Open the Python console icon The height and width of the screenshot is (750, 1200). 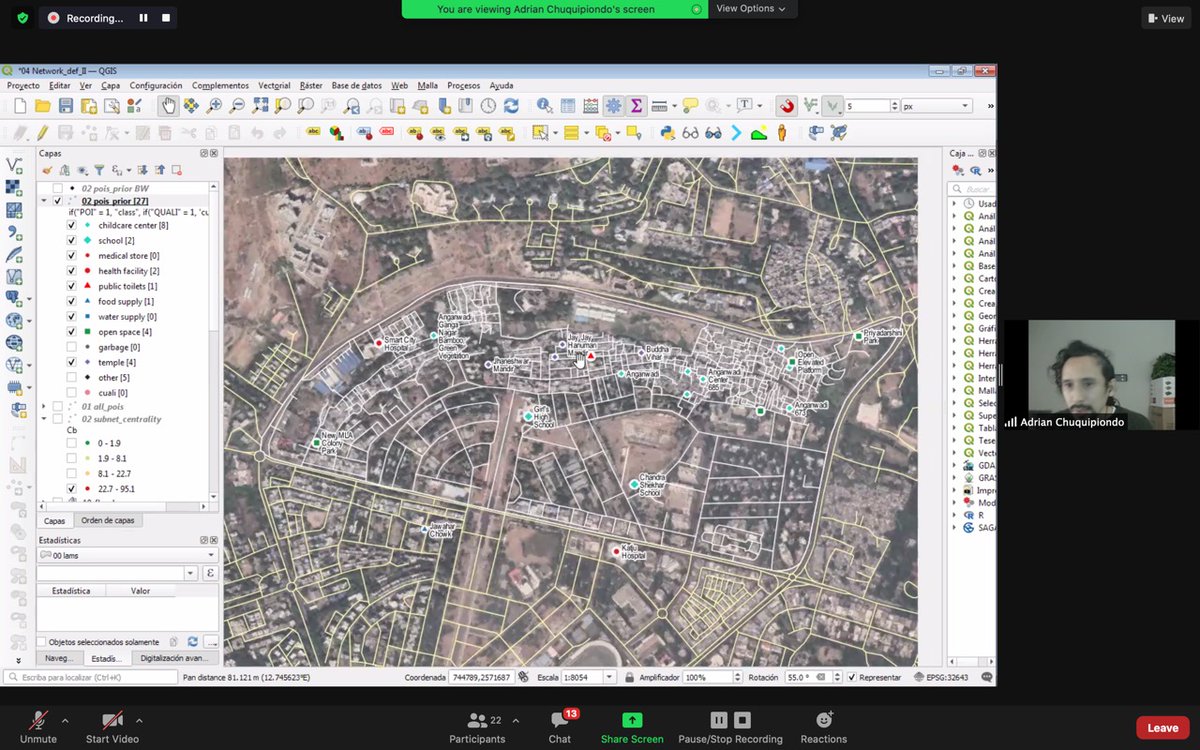(x=667, y=133)
